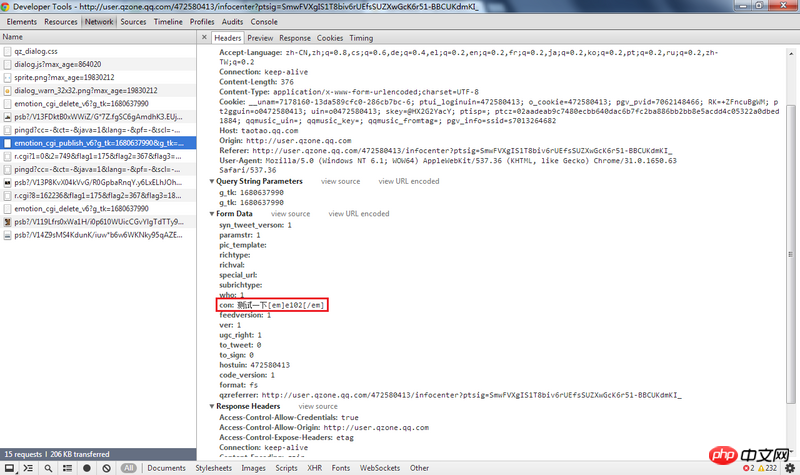Select the dialog_warn_32x32.png request
800x475 pixels.
(x=98, y=90)
